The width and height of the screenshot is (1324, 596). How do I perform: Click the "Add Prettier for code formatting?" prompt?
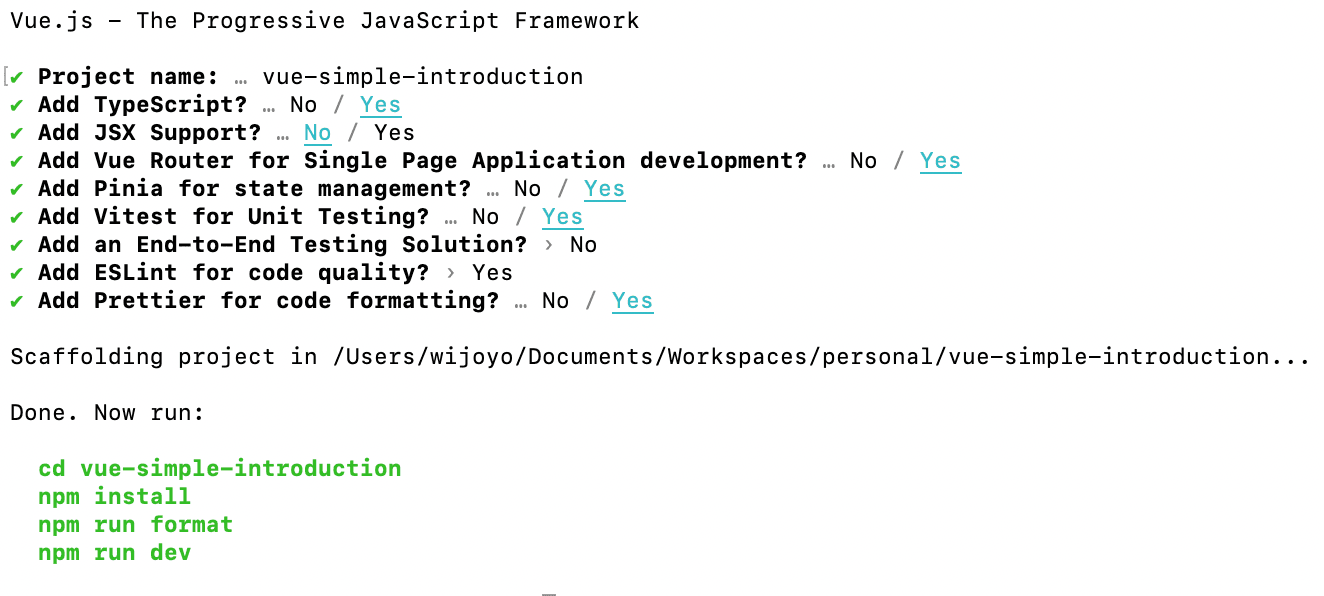[268, 301]
